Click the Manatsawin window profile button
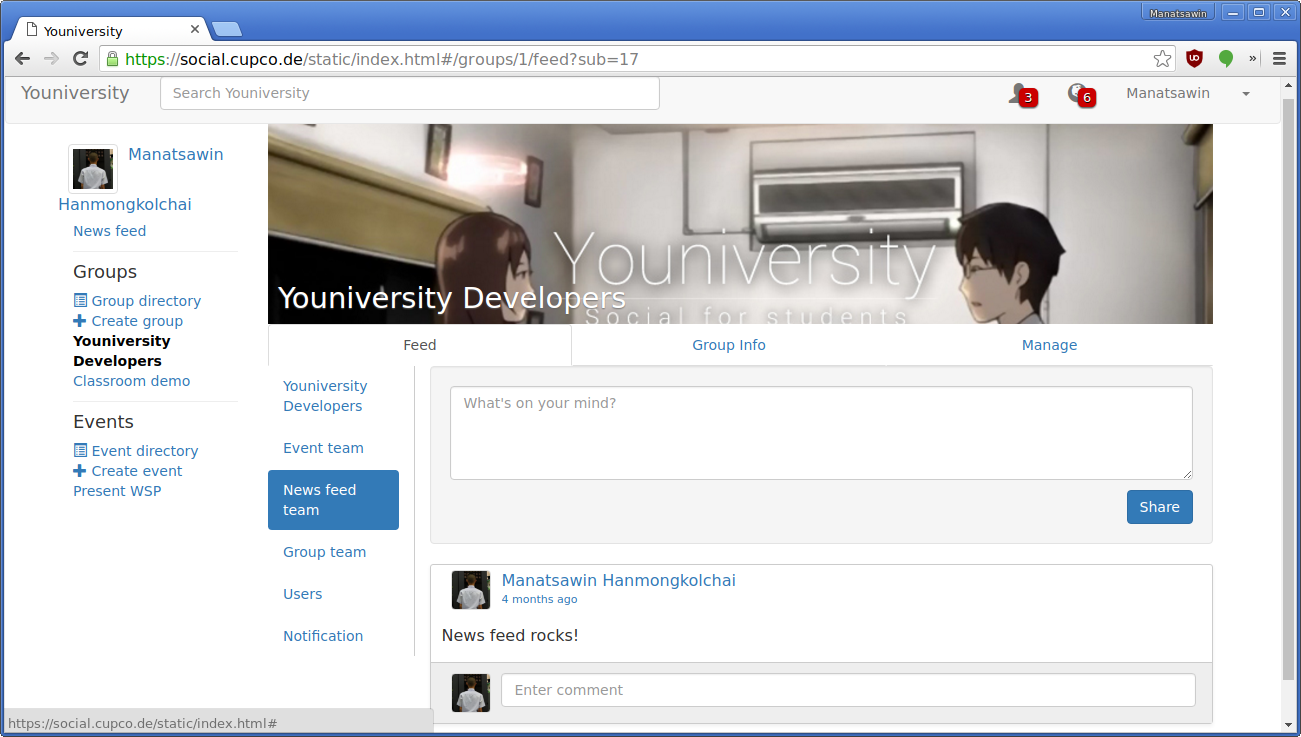Viewport: 1301px width, 737px height. [x=1178, y=13]
